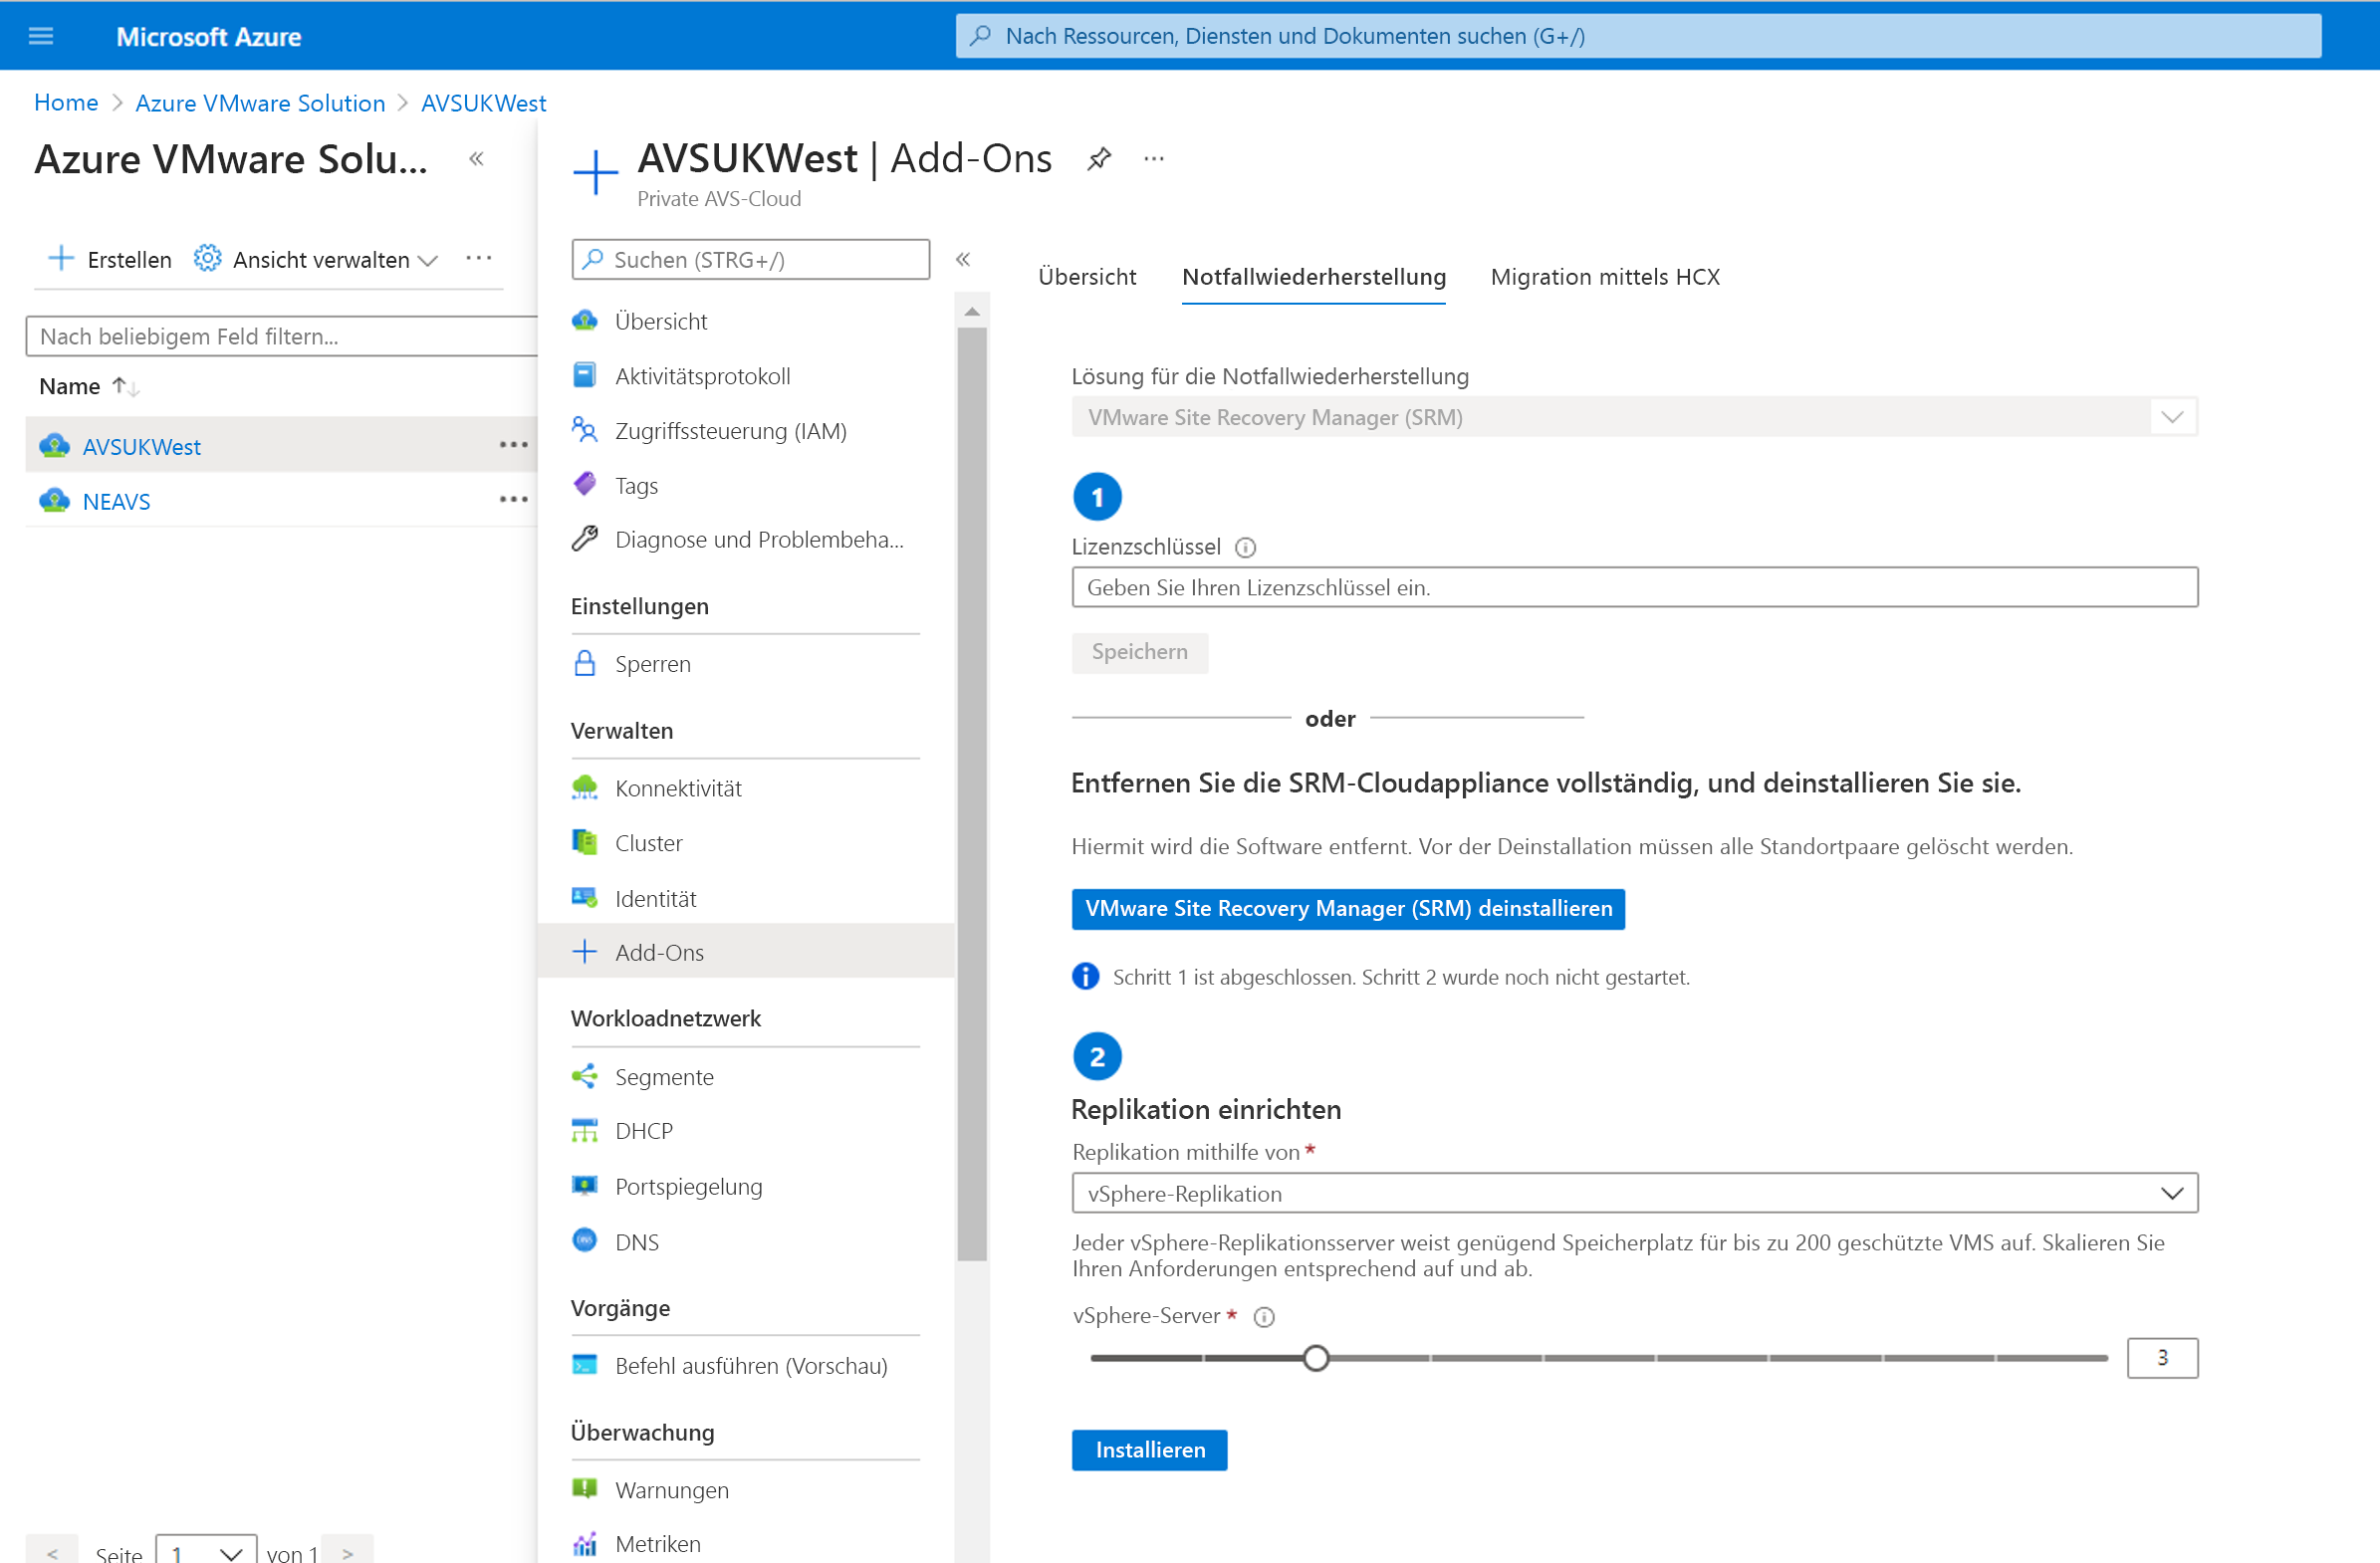This screenshot has width=2380, height=1563.
Task: Sort the list by Name column
Action: click(88, 387)
